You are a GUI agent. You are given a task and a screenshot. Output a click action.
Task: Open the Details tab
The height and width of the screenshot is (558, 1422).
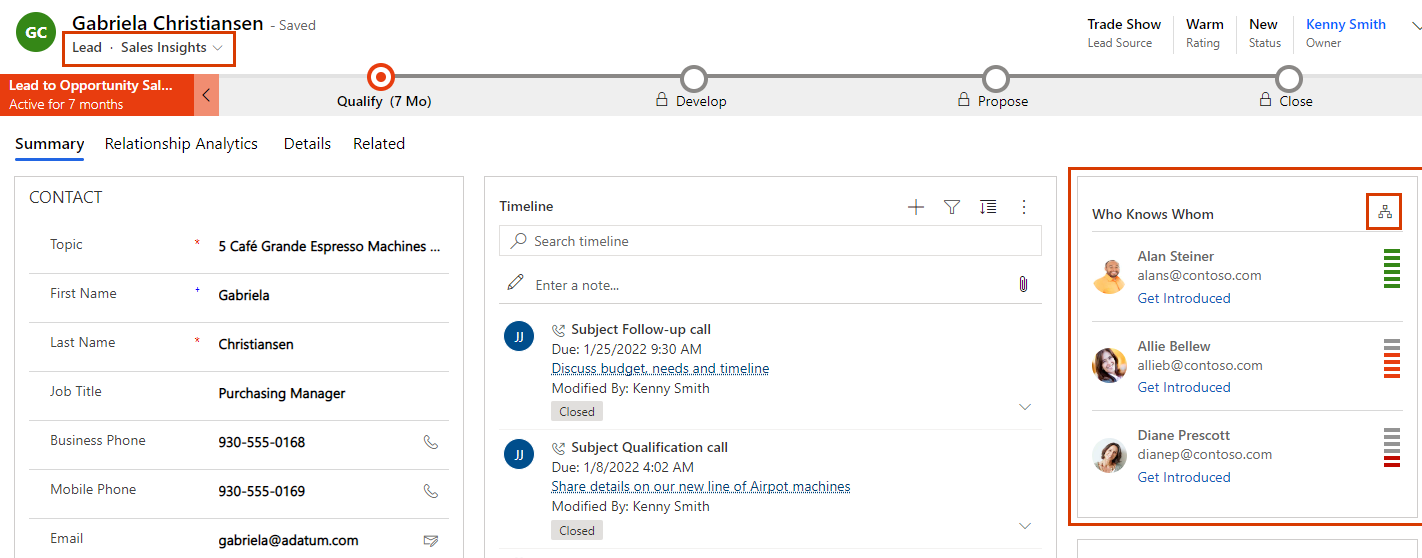[307, 144]
